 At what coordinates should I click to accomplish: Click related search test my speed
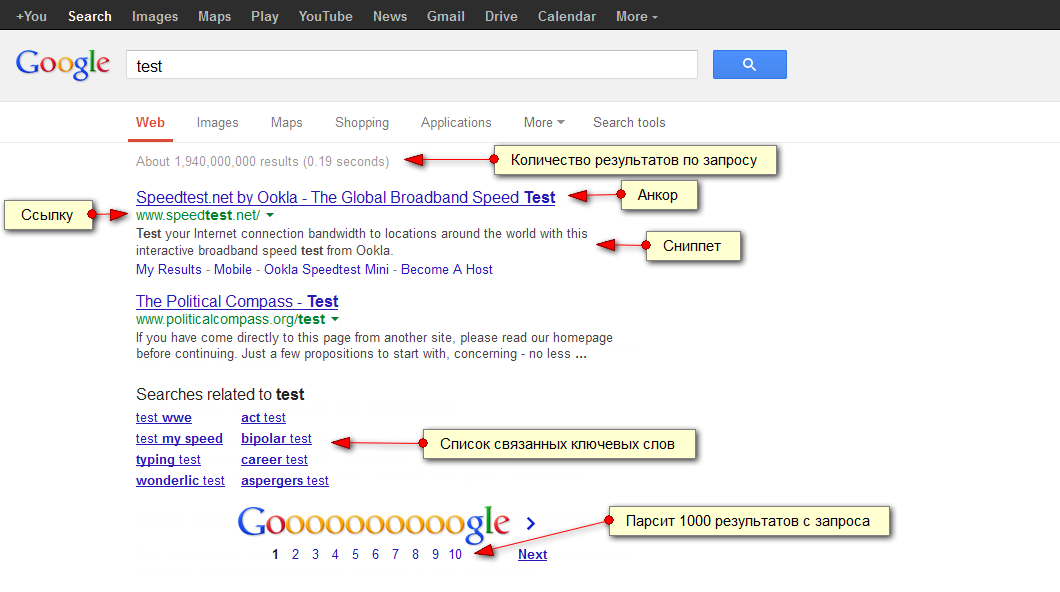tap(179, 439)
